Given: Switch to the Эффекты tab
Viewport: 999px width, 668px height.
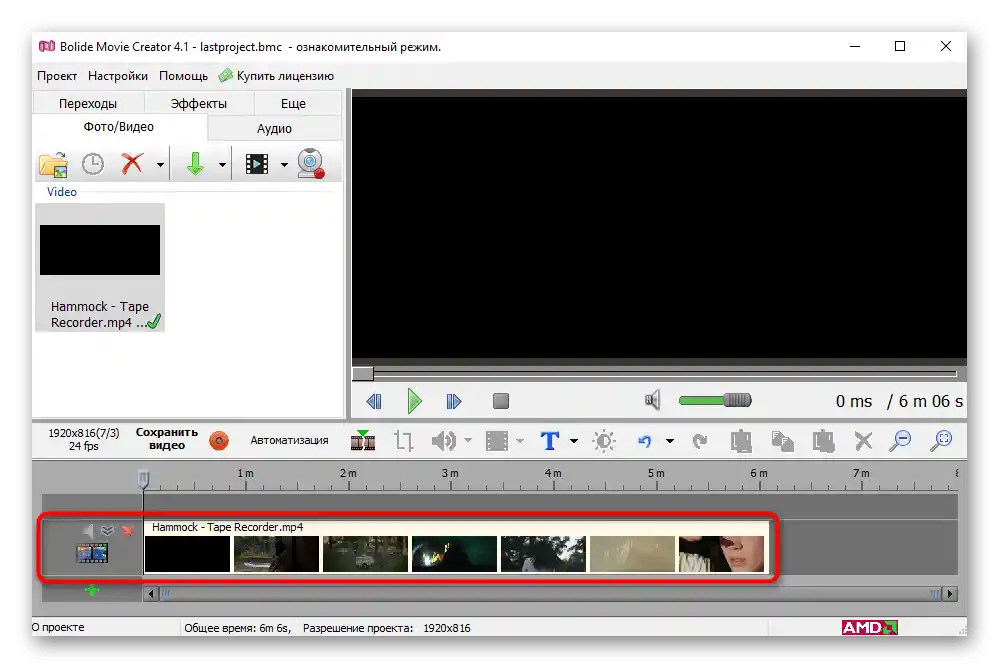Looking at the screenshot, I should point(198,103).
